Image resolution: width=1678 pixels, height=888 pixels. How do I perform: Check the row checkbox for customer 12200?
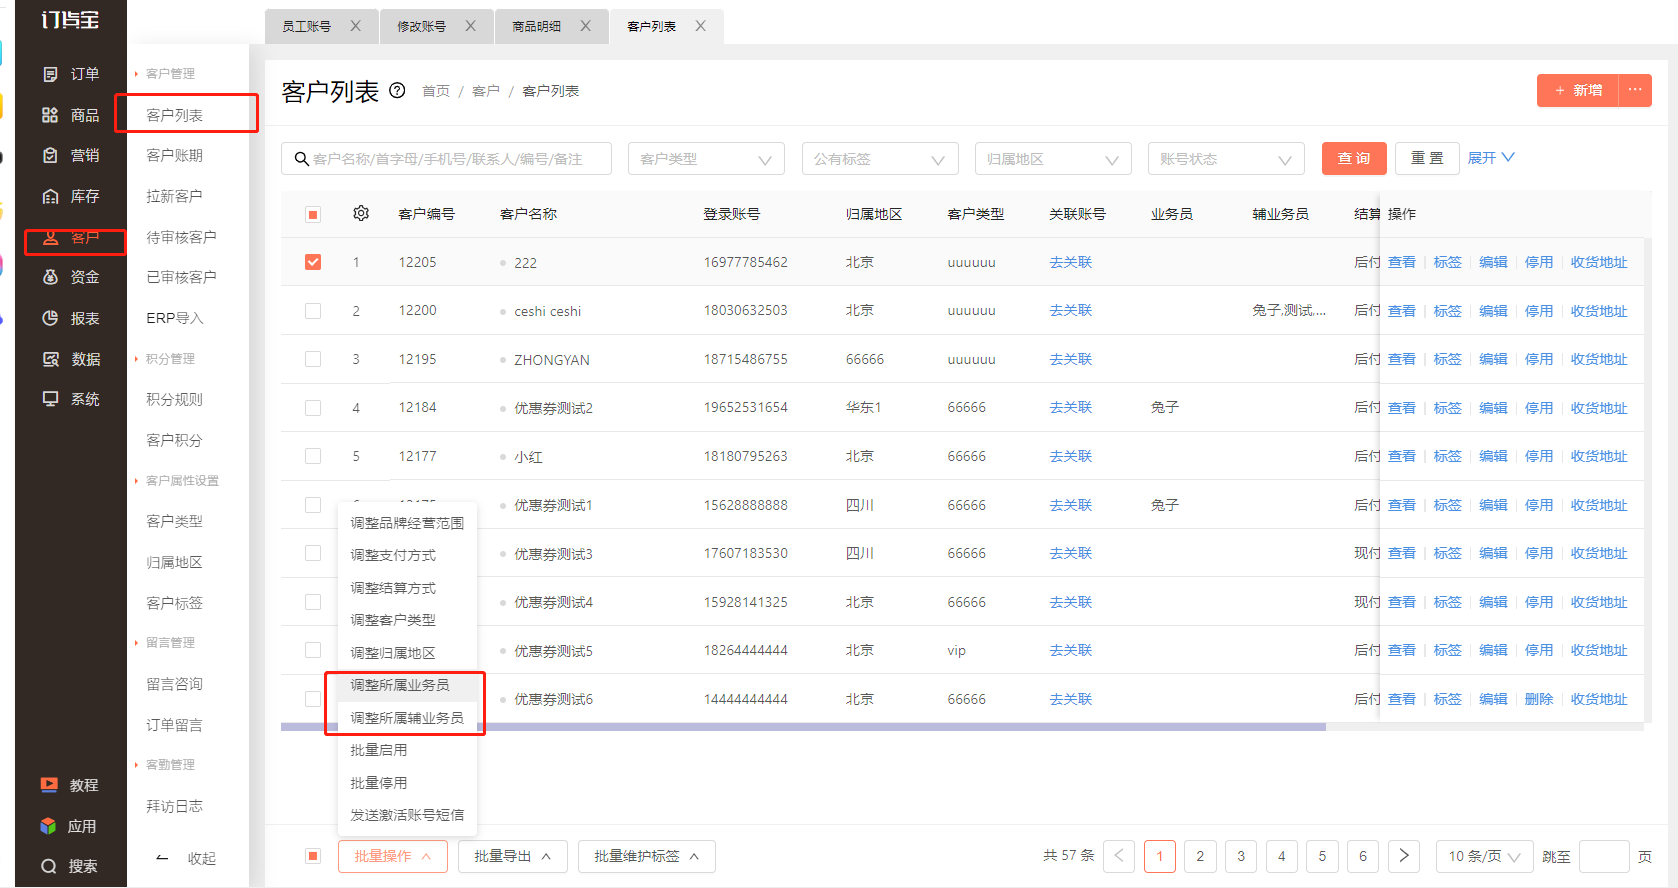[313, 311]
